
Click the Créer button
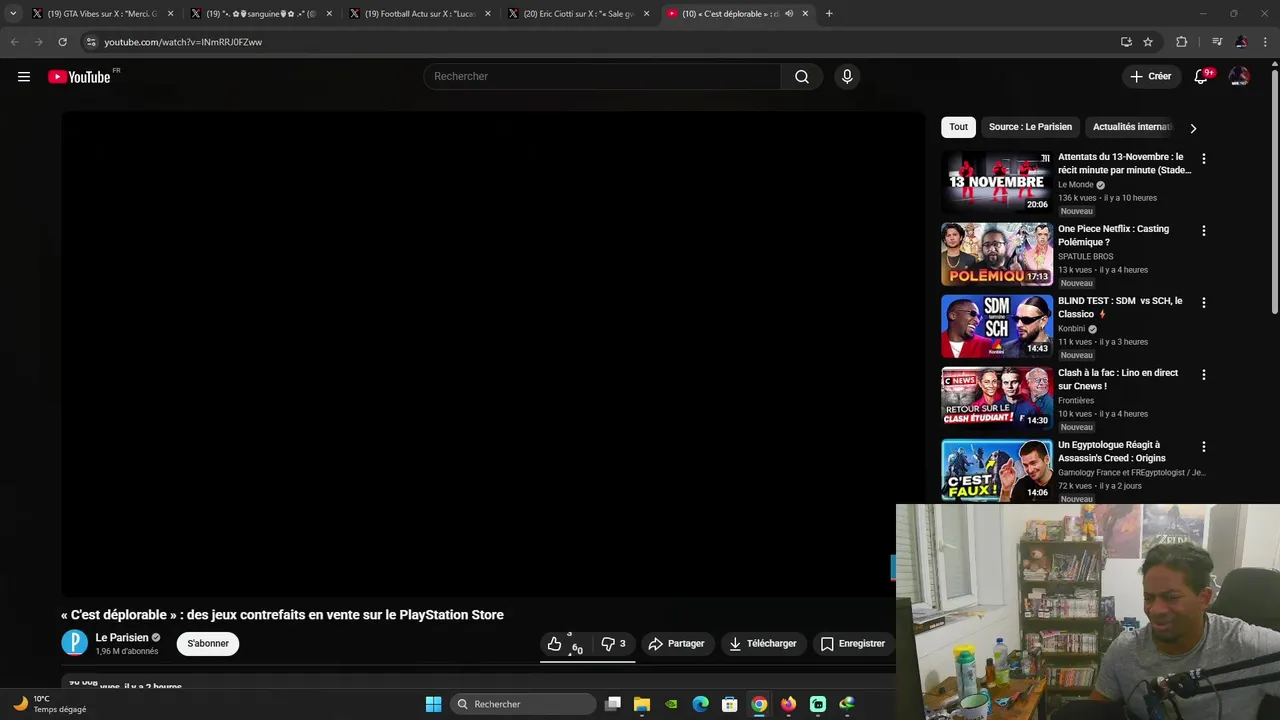click(1150, 77)
